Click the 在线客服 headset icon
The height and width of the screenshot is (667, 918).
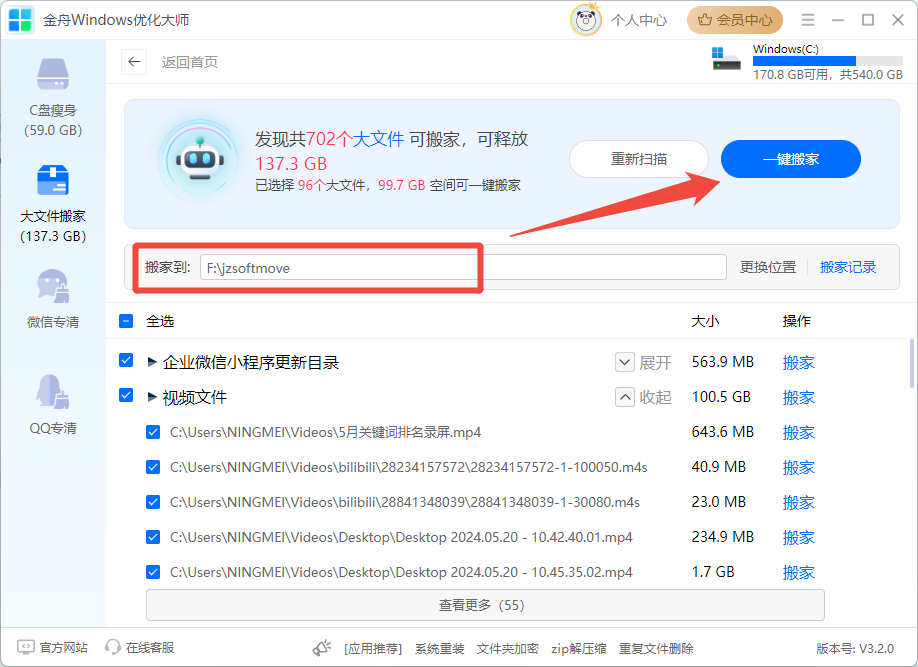click(112, 647)
